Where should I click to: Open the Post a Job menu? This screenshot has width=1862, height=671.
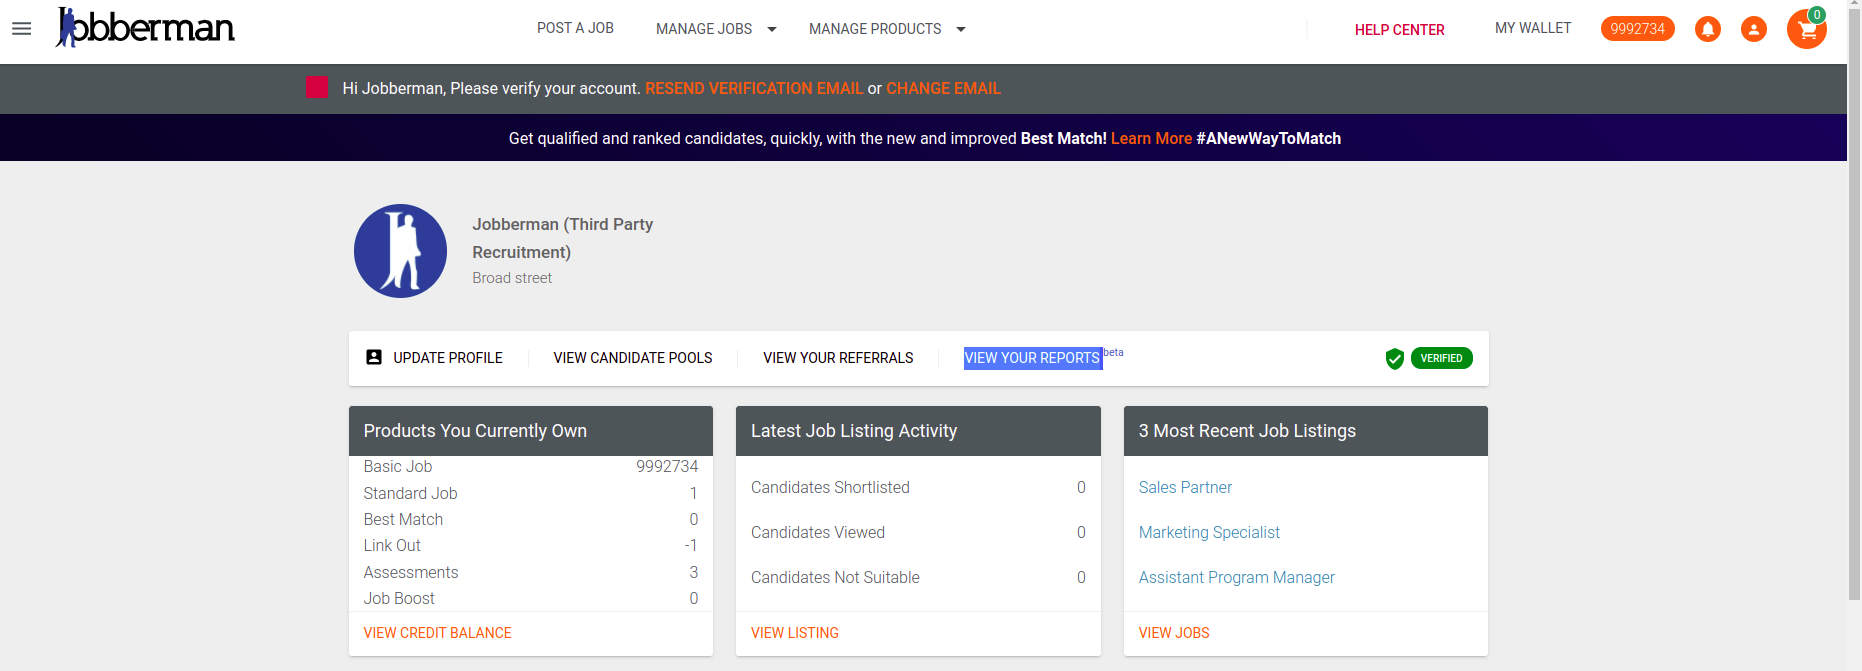[575, 28]
